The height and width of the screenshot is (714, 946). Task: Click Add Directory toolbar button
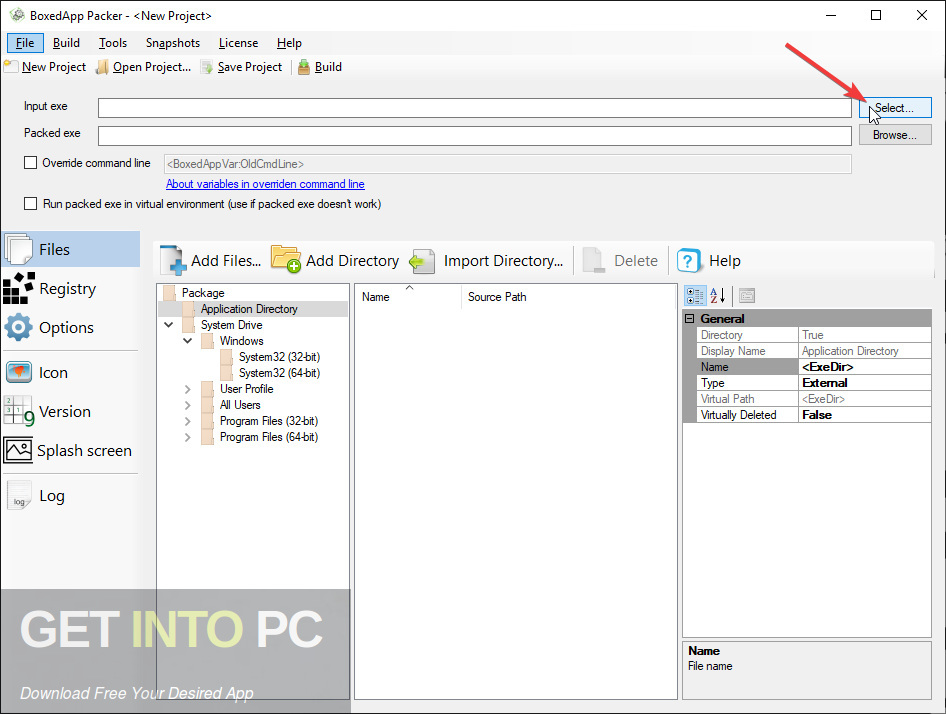tap(335, 261)
